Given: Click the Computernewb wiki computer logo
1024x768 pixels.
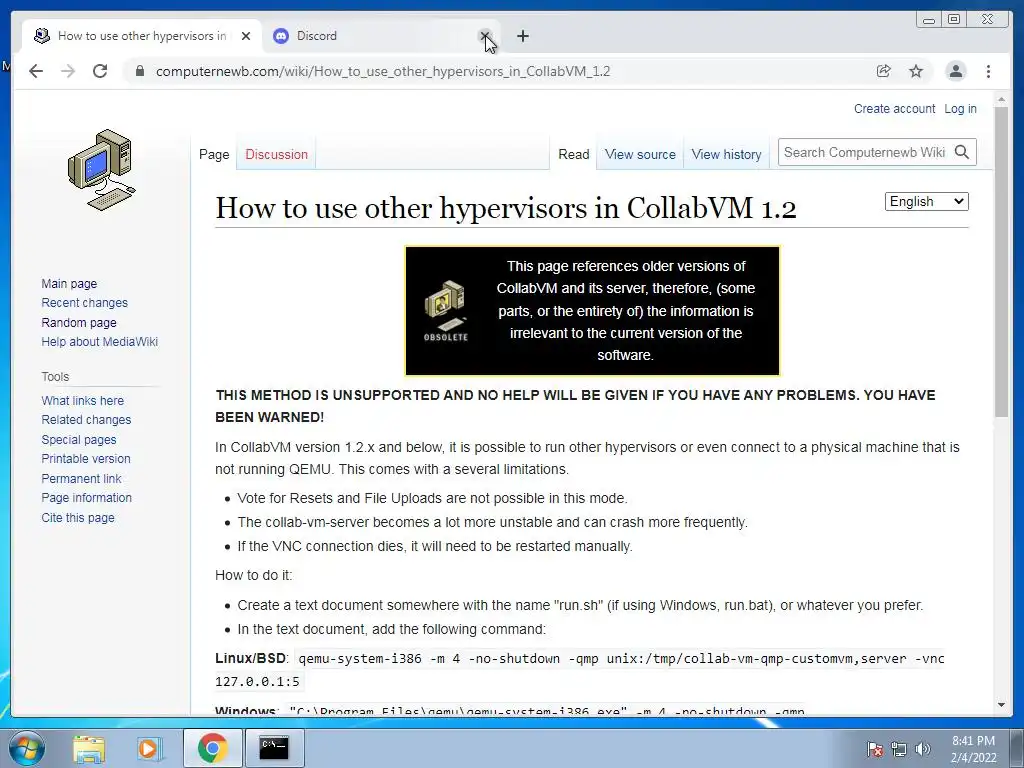Looking at the screenshot, I should 102,170.
